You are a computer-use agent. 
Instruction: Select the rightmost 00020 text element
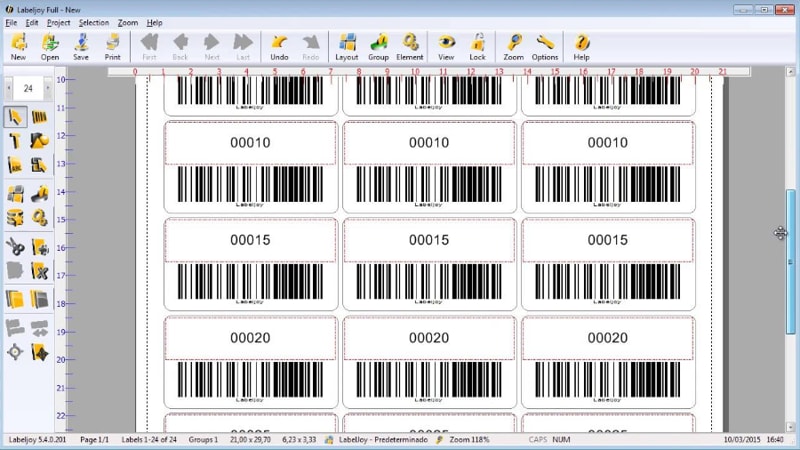pos(608,338)
